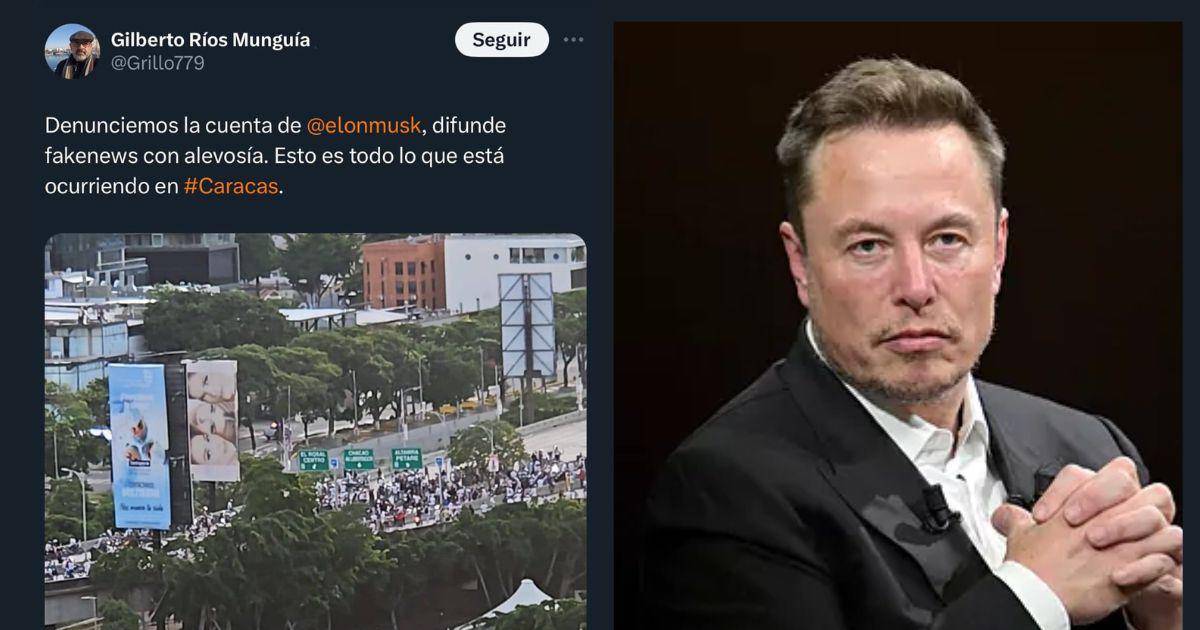This screenshot has height=630, width=1200.
Task: Click the lapel microphone on the jacket
Action: (937, 507)
